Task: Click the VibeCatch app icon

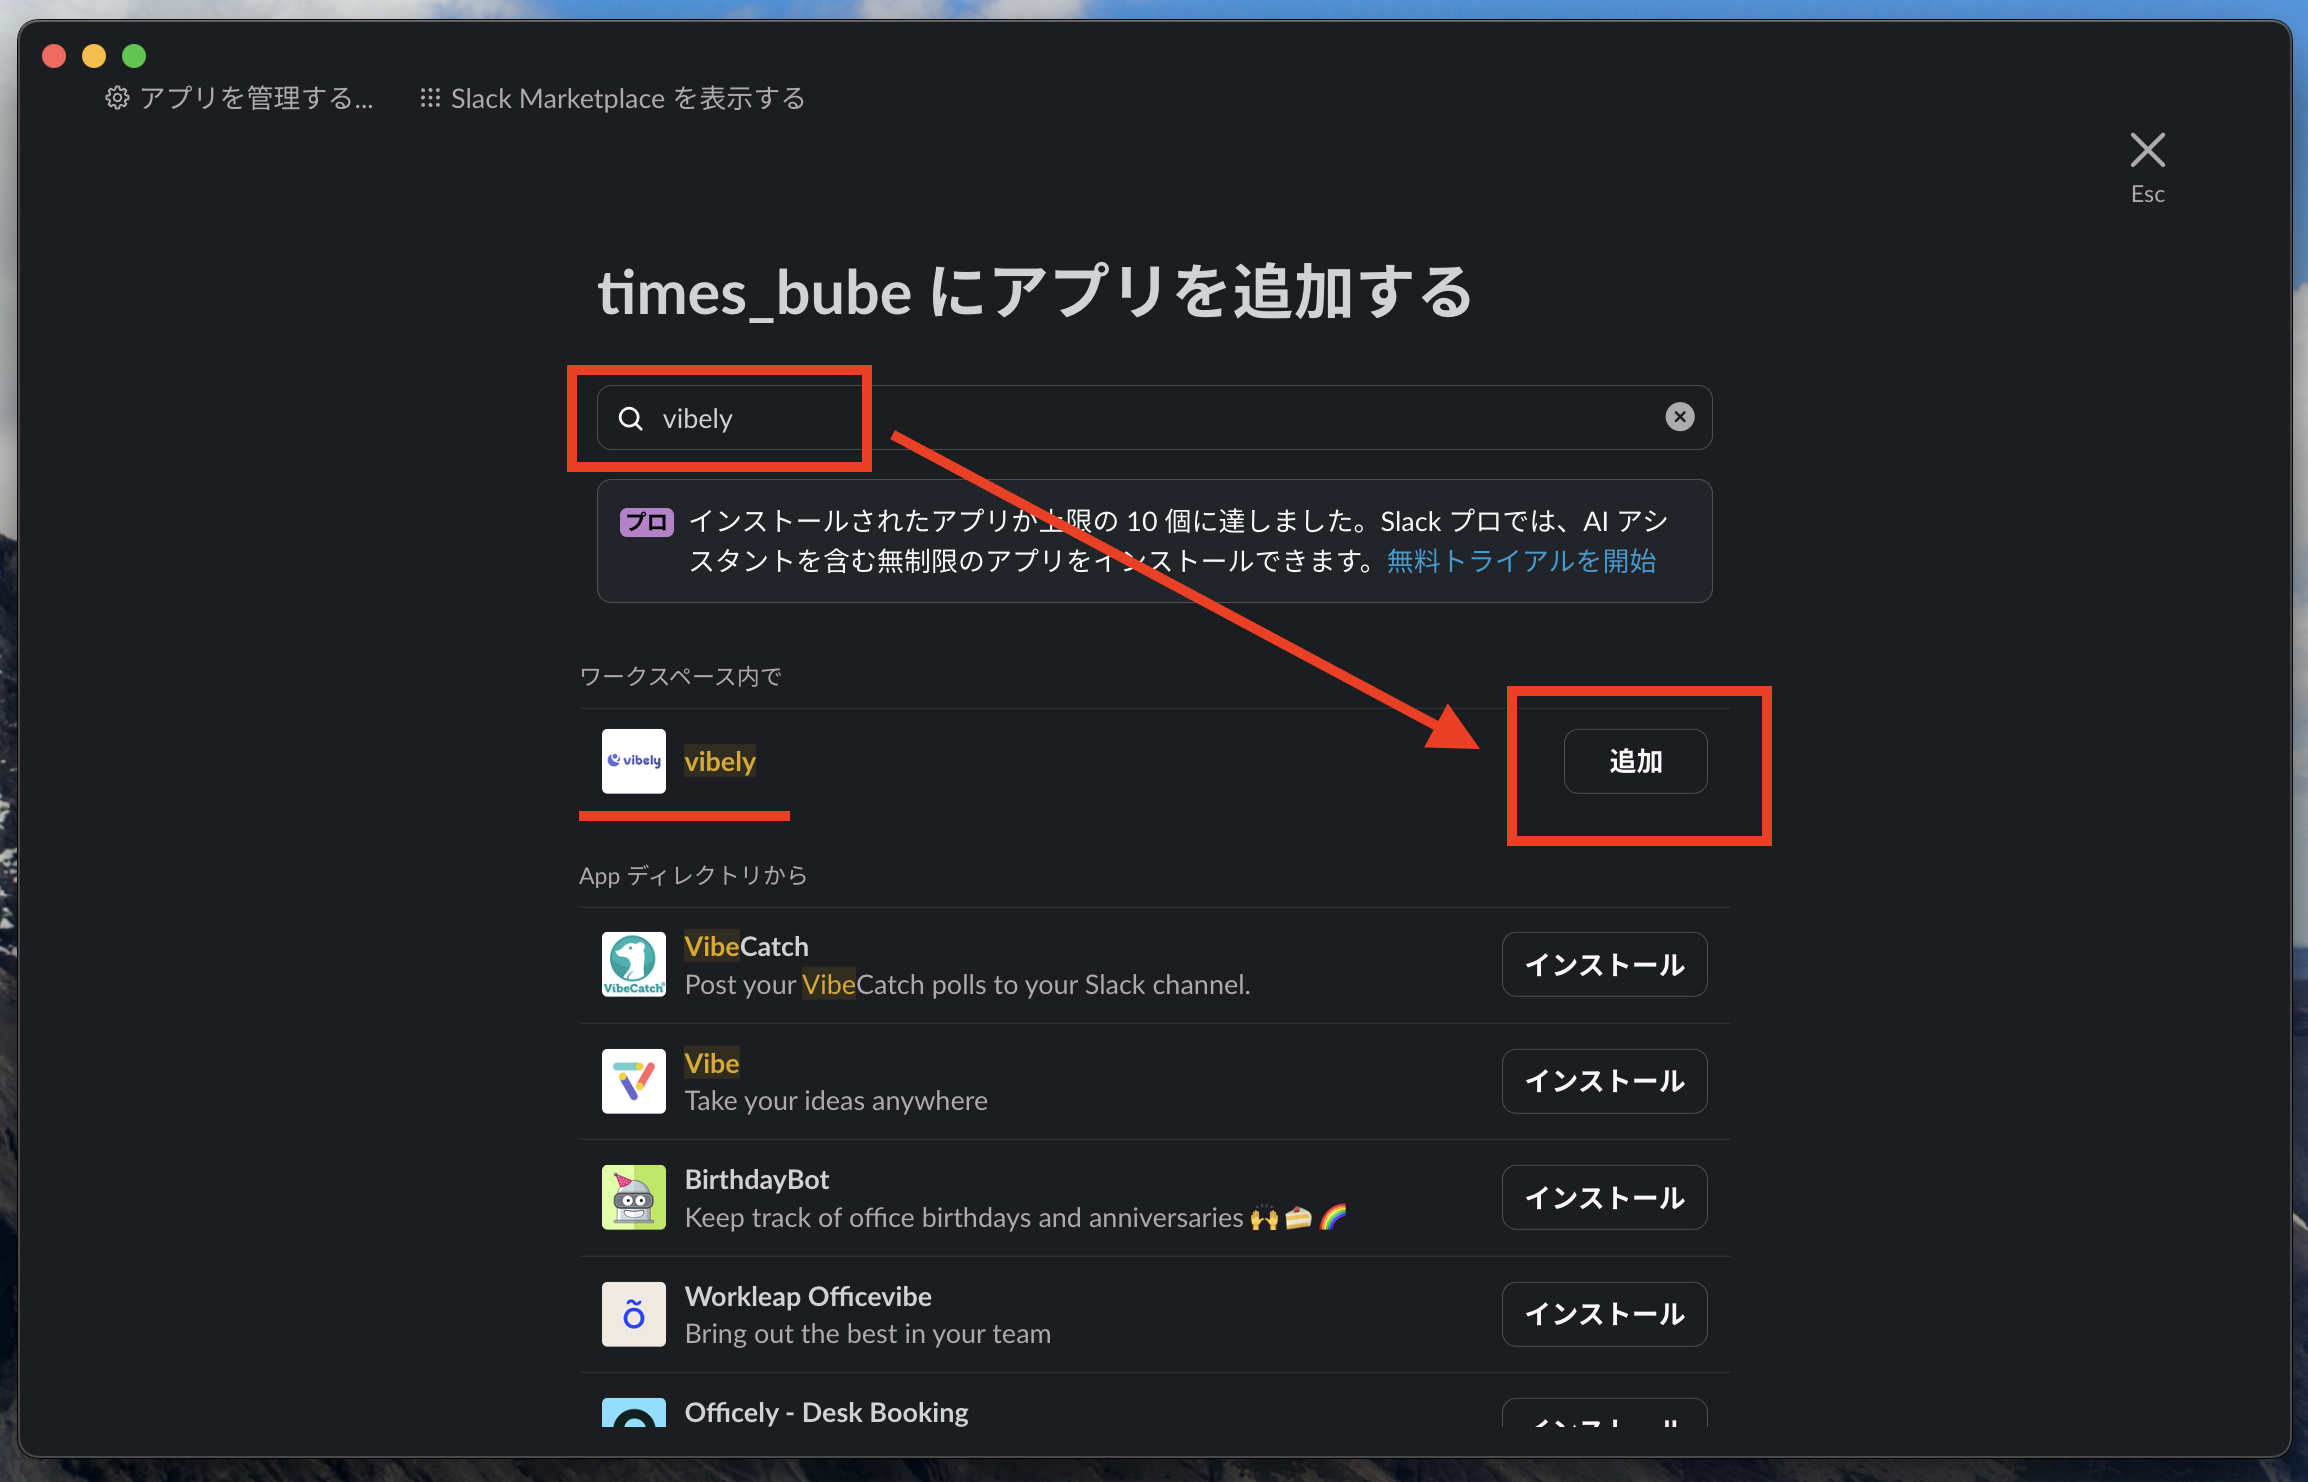Action: [634, 965]
